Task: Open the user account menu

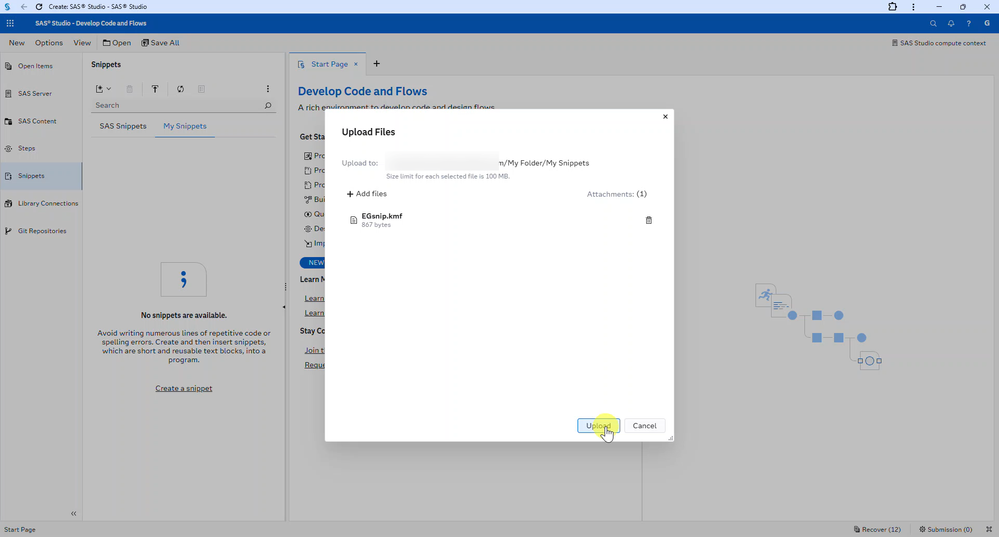Action: [x=986, y=23]
